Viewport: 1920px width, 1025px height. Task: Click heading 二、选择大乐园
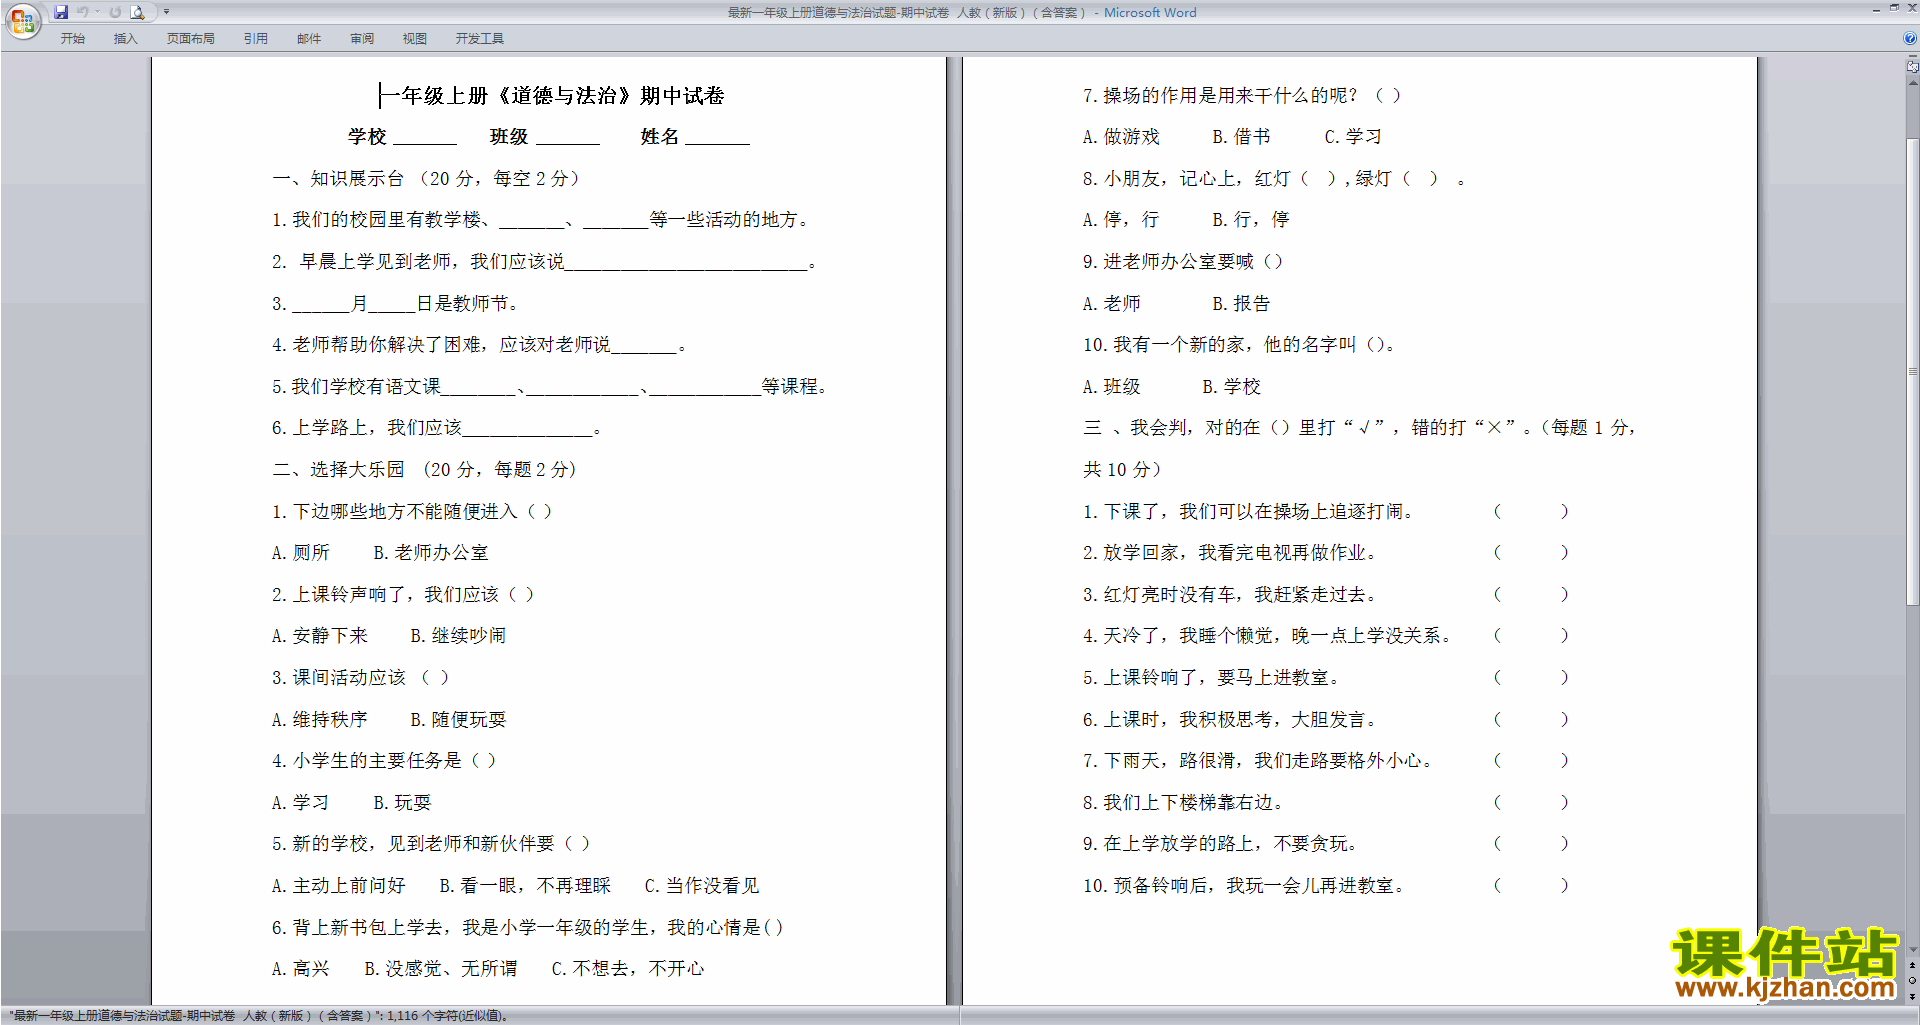coord(338,469)
